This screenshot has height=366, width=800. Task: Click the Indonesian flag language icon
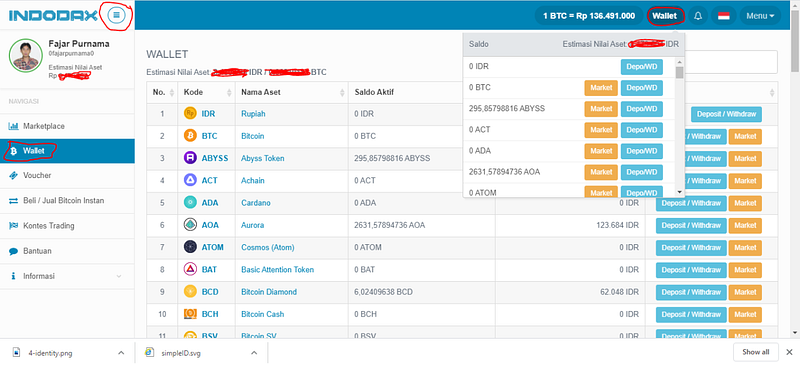[723, 16]
